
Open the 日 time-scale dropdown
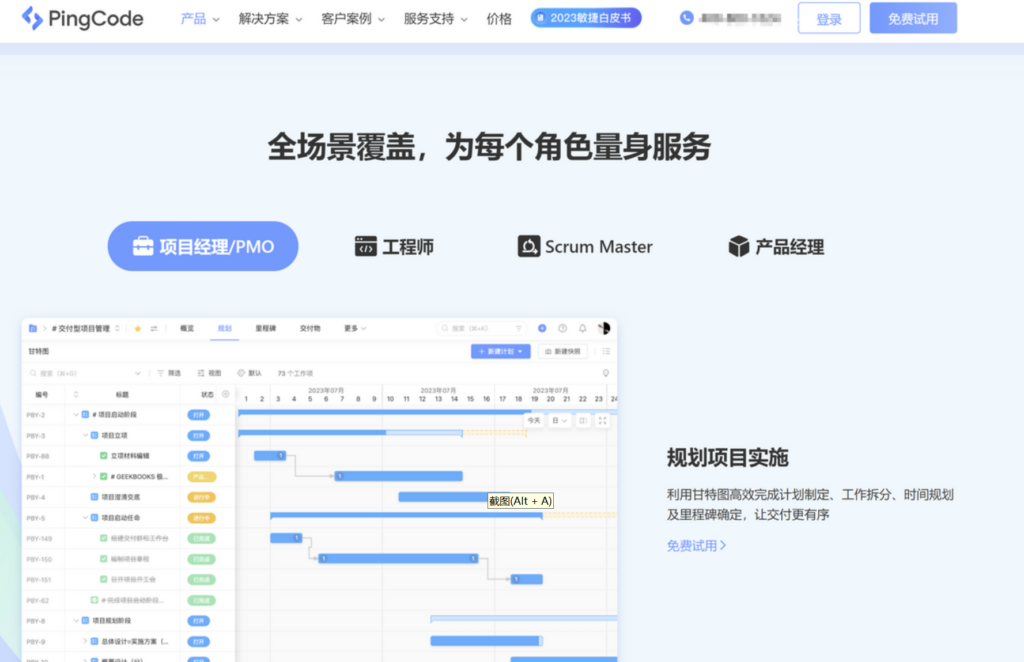558,419
